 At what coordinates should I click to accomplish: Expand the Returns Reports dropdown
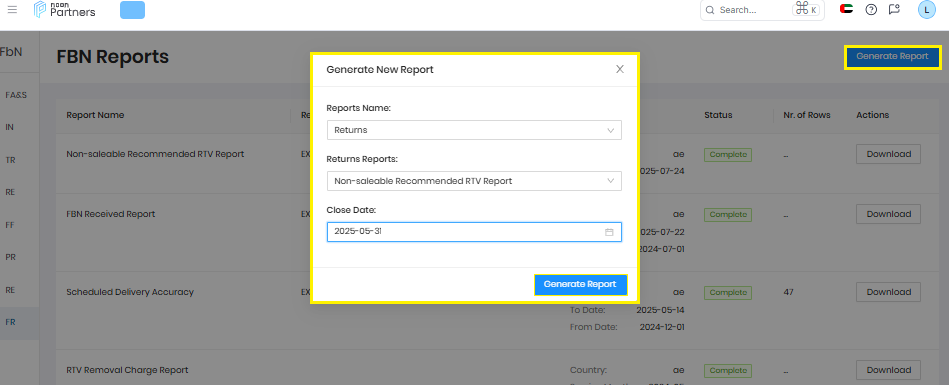pos(474,181)
